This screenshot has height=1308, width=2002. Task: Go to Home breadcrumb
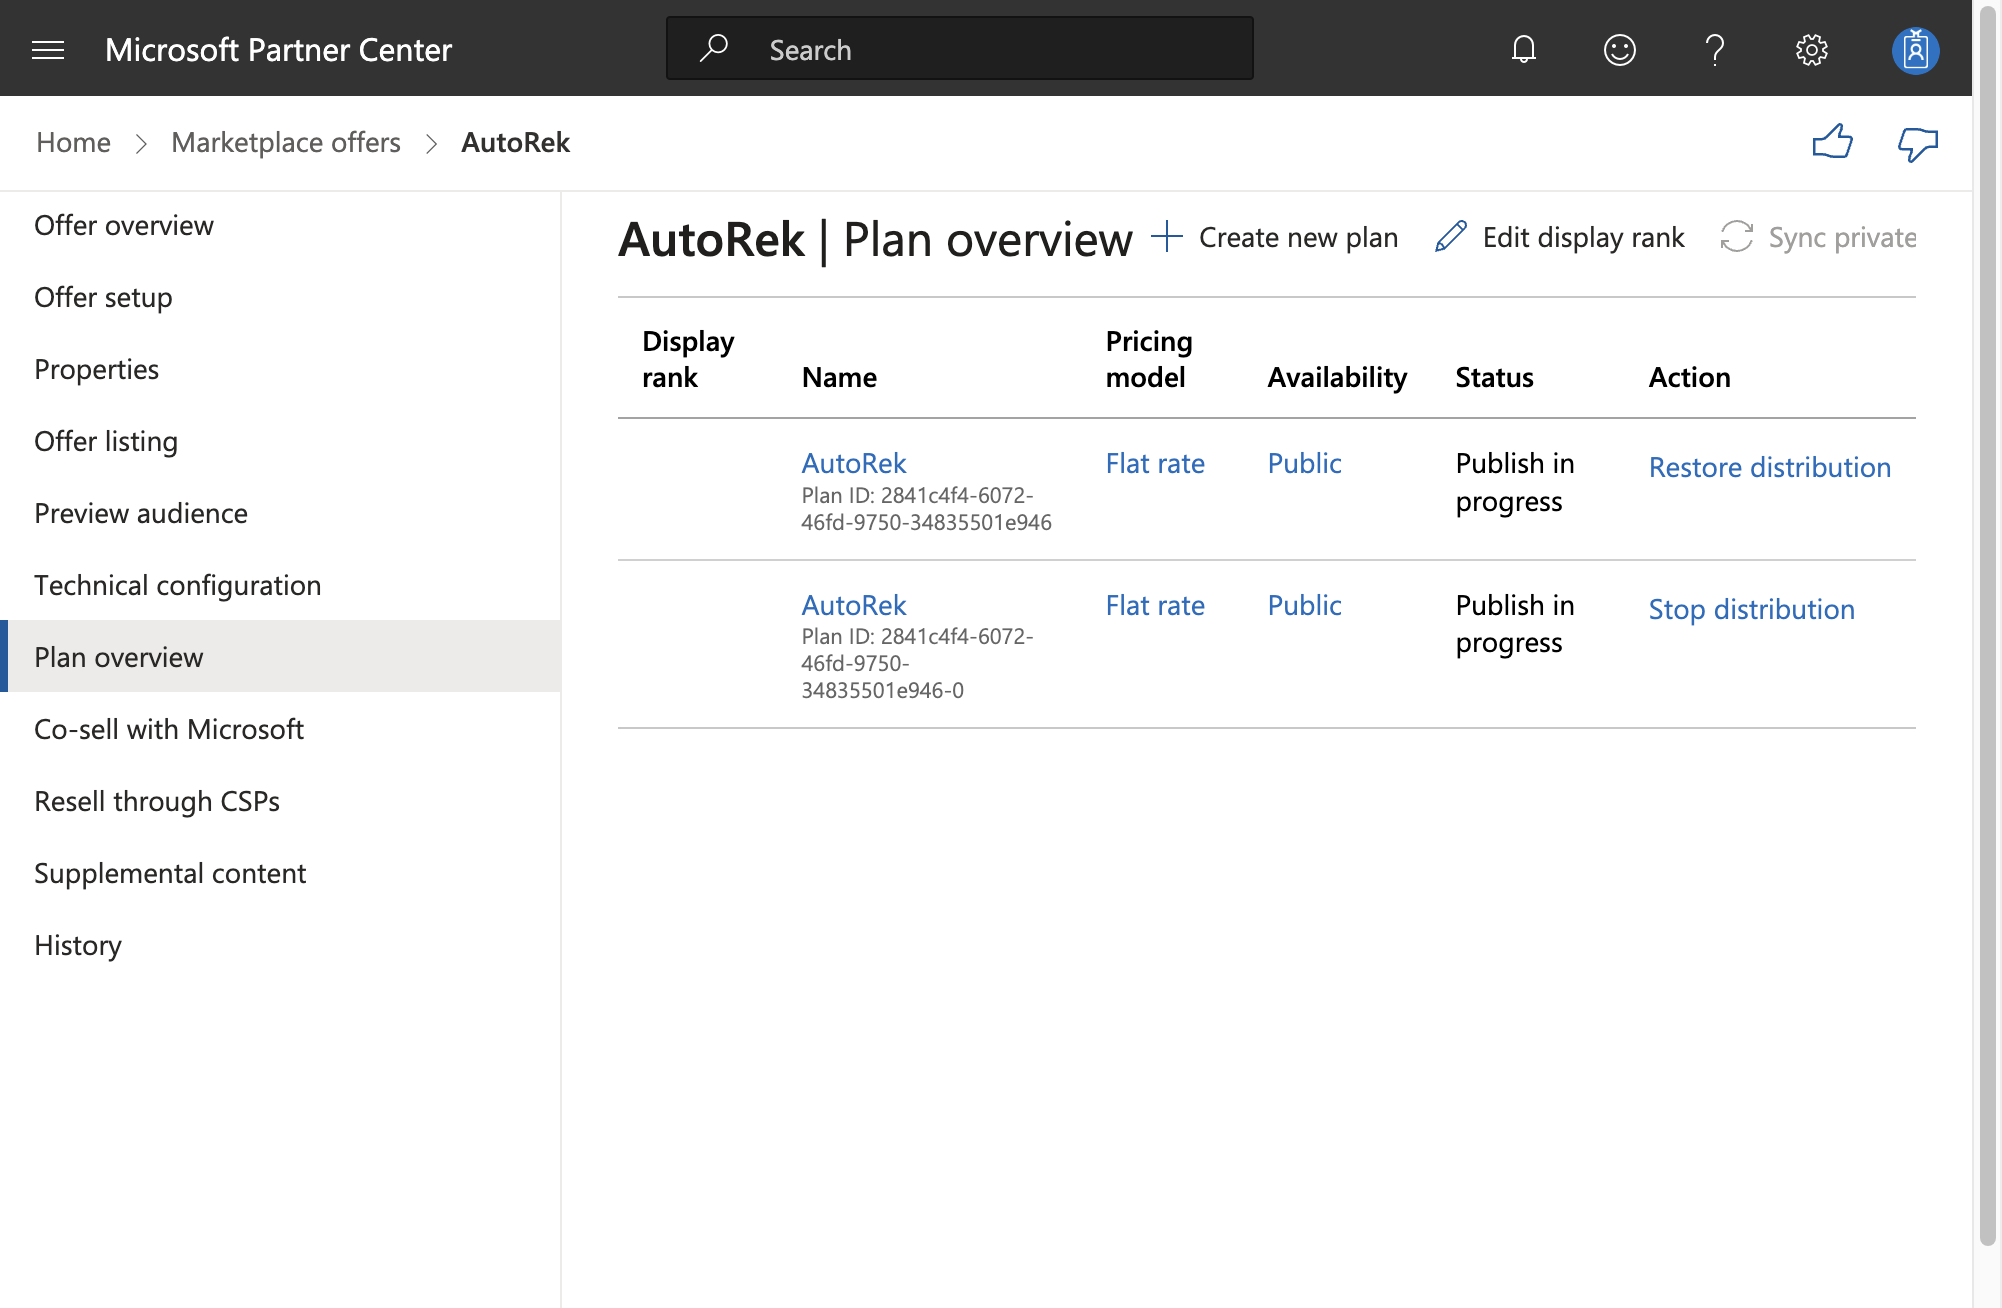click(x=73, y=143)
